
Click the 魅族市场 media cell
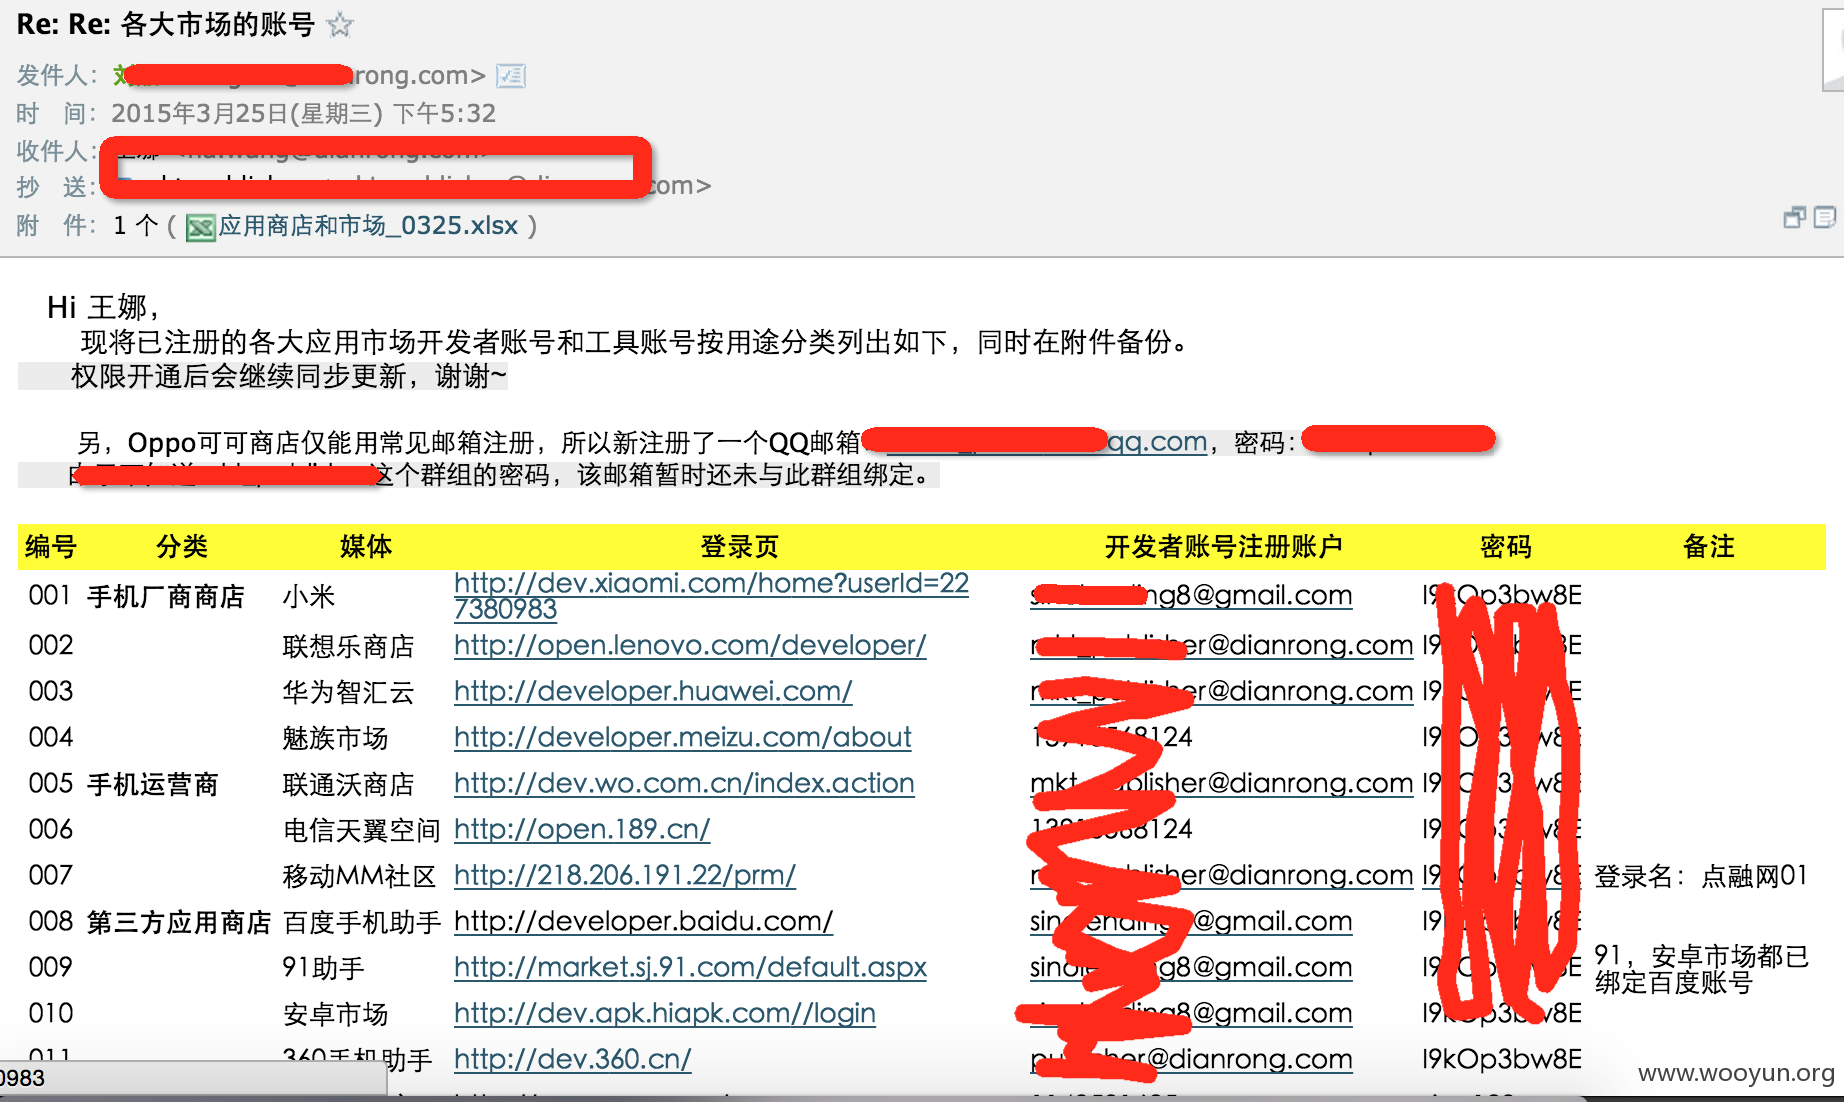coord(336,738)
